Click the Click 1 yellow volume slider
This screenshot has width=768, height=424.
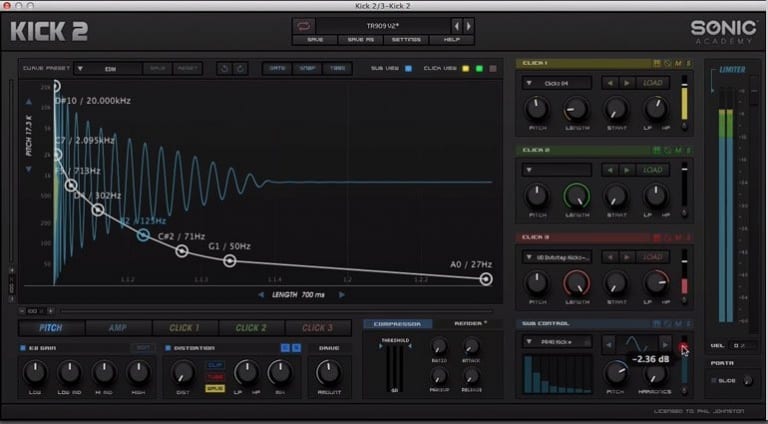(684, 104)
